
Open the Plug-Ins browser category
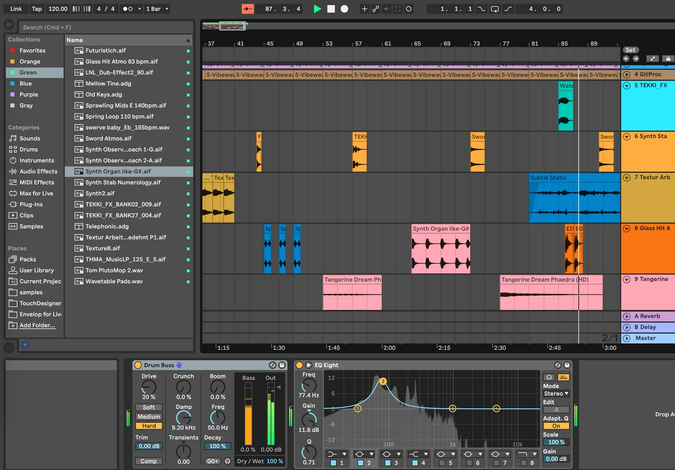32,203
